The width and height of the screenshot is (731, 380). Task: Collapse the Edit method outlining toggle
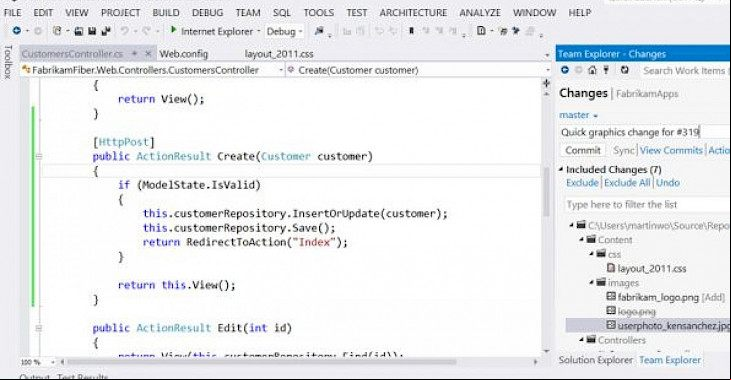click(x=39, y=328)
